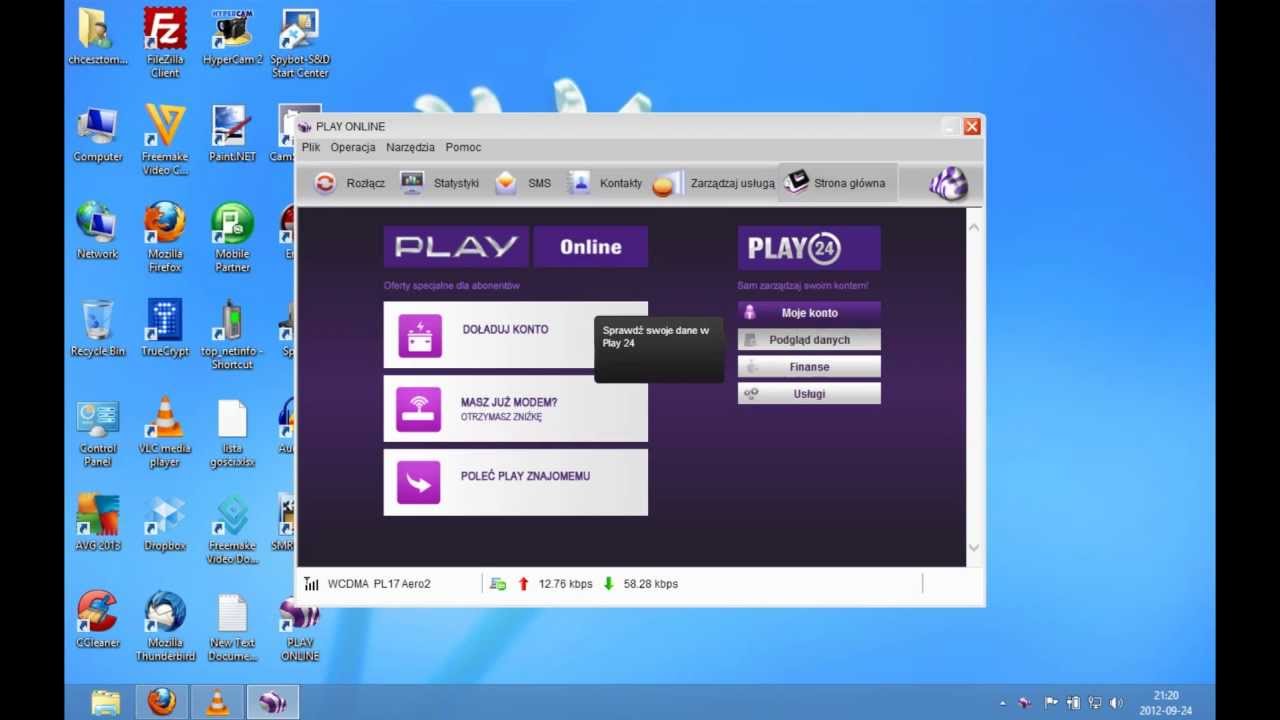Click the PLAY Online logo banner
Image resolution: width=1280 pixels, height=720 pixels.
[x=515, y=247]
